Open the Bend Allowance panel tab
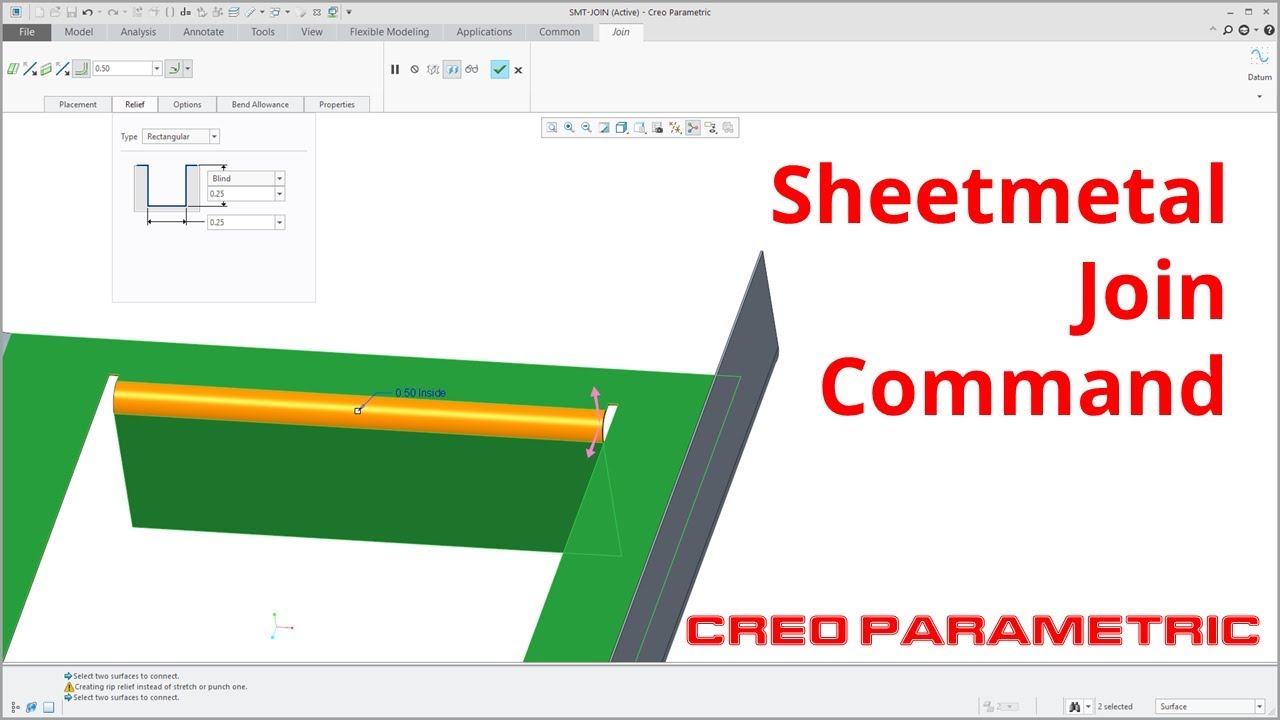This screenshot has width=1280, height=720. tap(260, 104)
